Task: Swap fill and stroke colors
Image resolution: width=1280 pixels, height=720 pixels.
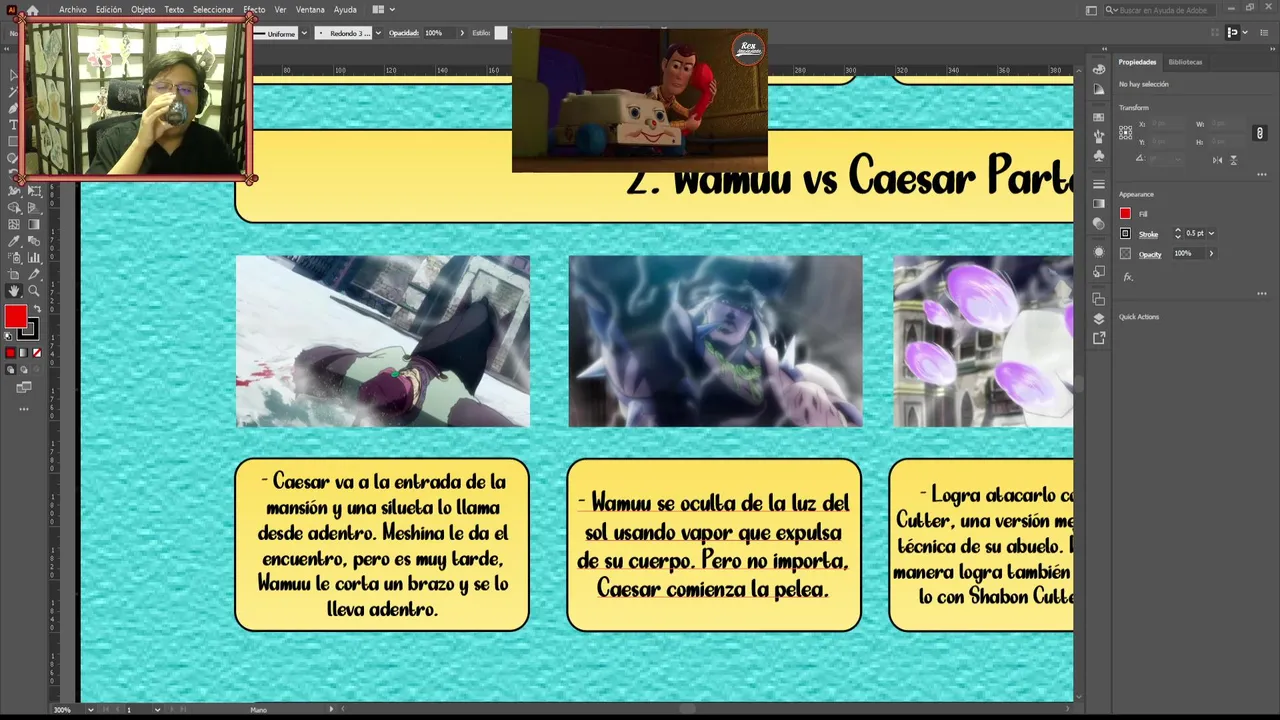Action: (x=37, y=309)
